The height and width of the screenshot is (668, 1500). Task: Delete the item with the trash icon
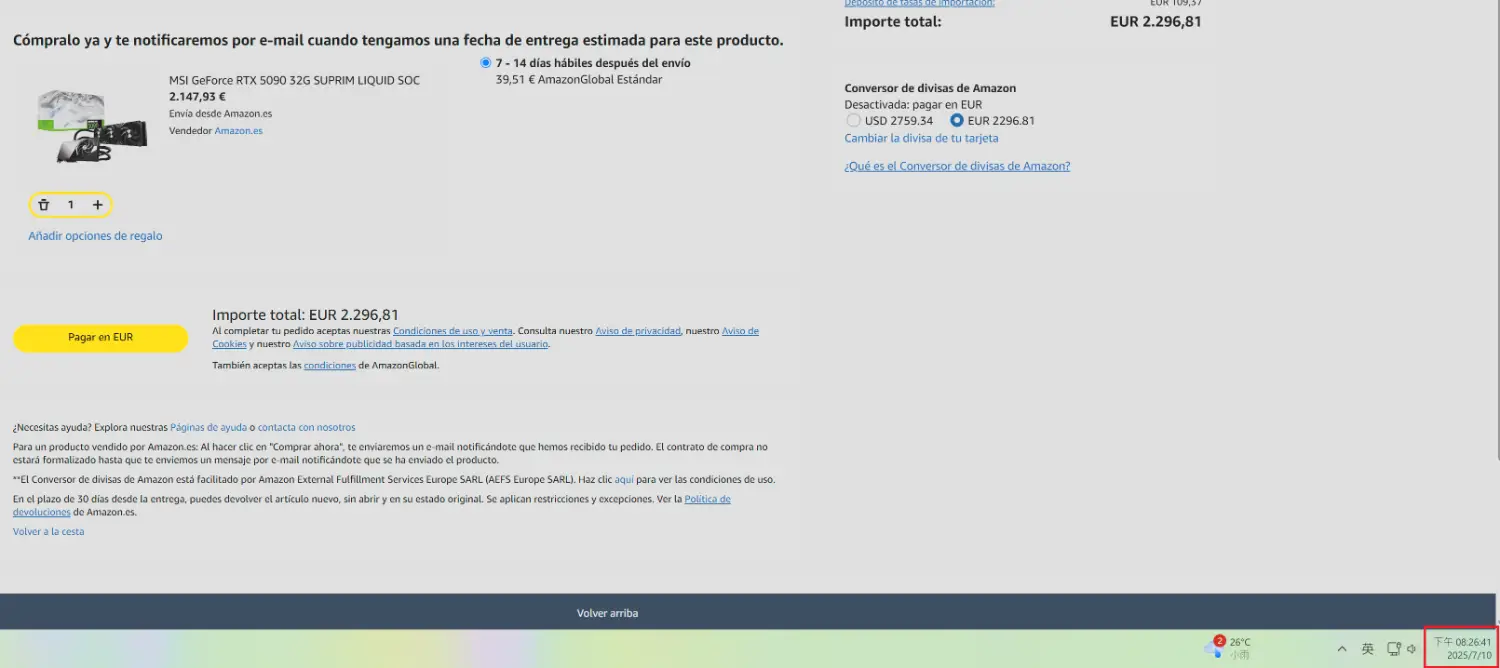click(x=44, y=205)
